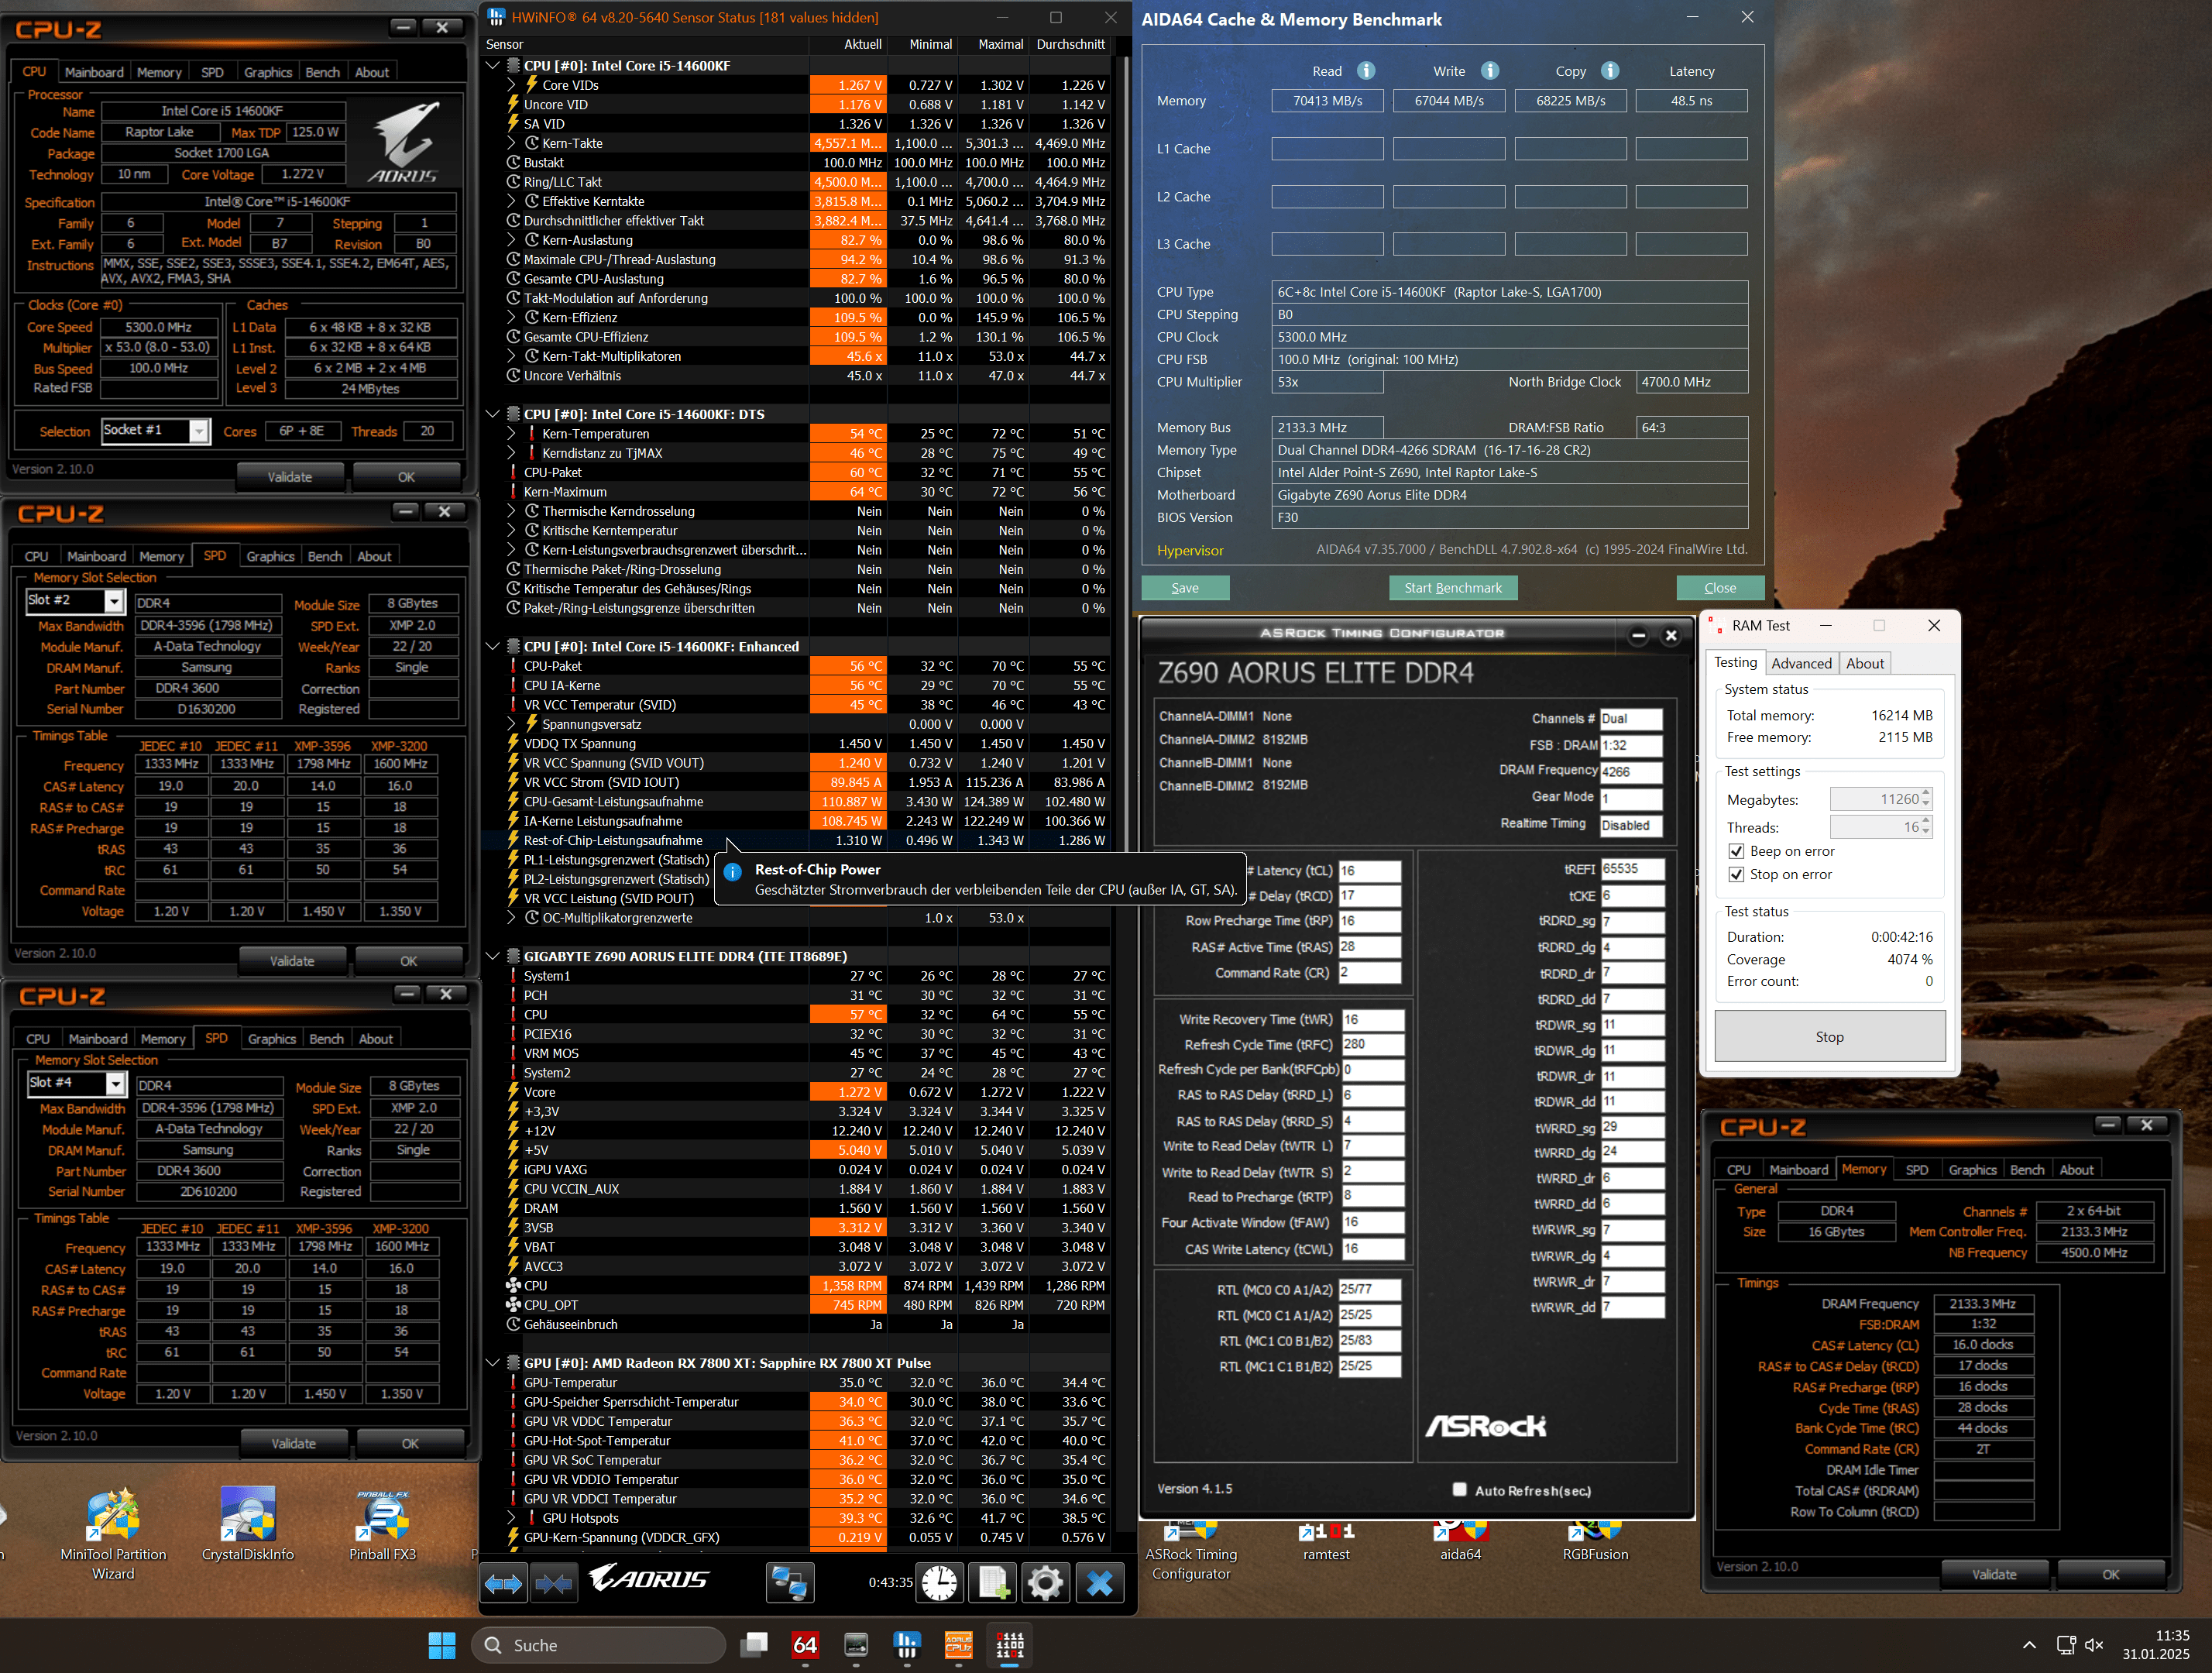2212x1673 pixels.
Task: Enable Auto Refresh checkbox in Timing Configurator
Action: (1459, 1490)
